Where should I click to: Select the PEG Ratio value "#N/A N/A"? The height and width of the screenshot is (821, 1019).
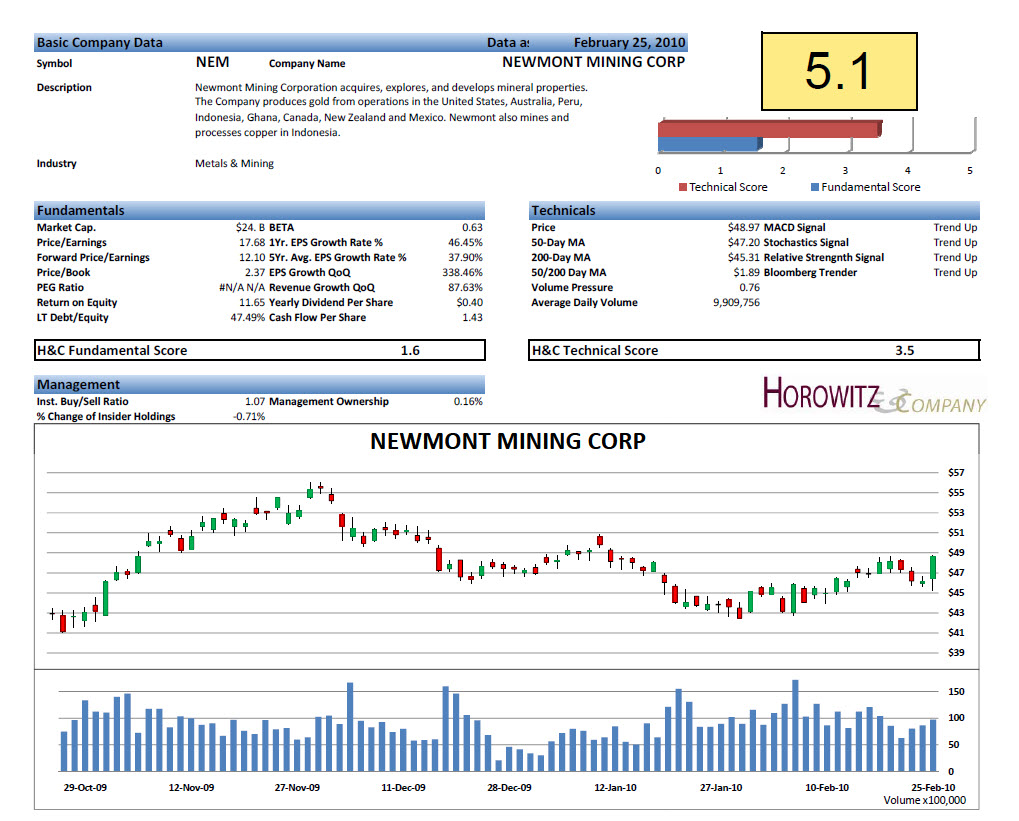(x=242, y=287)
